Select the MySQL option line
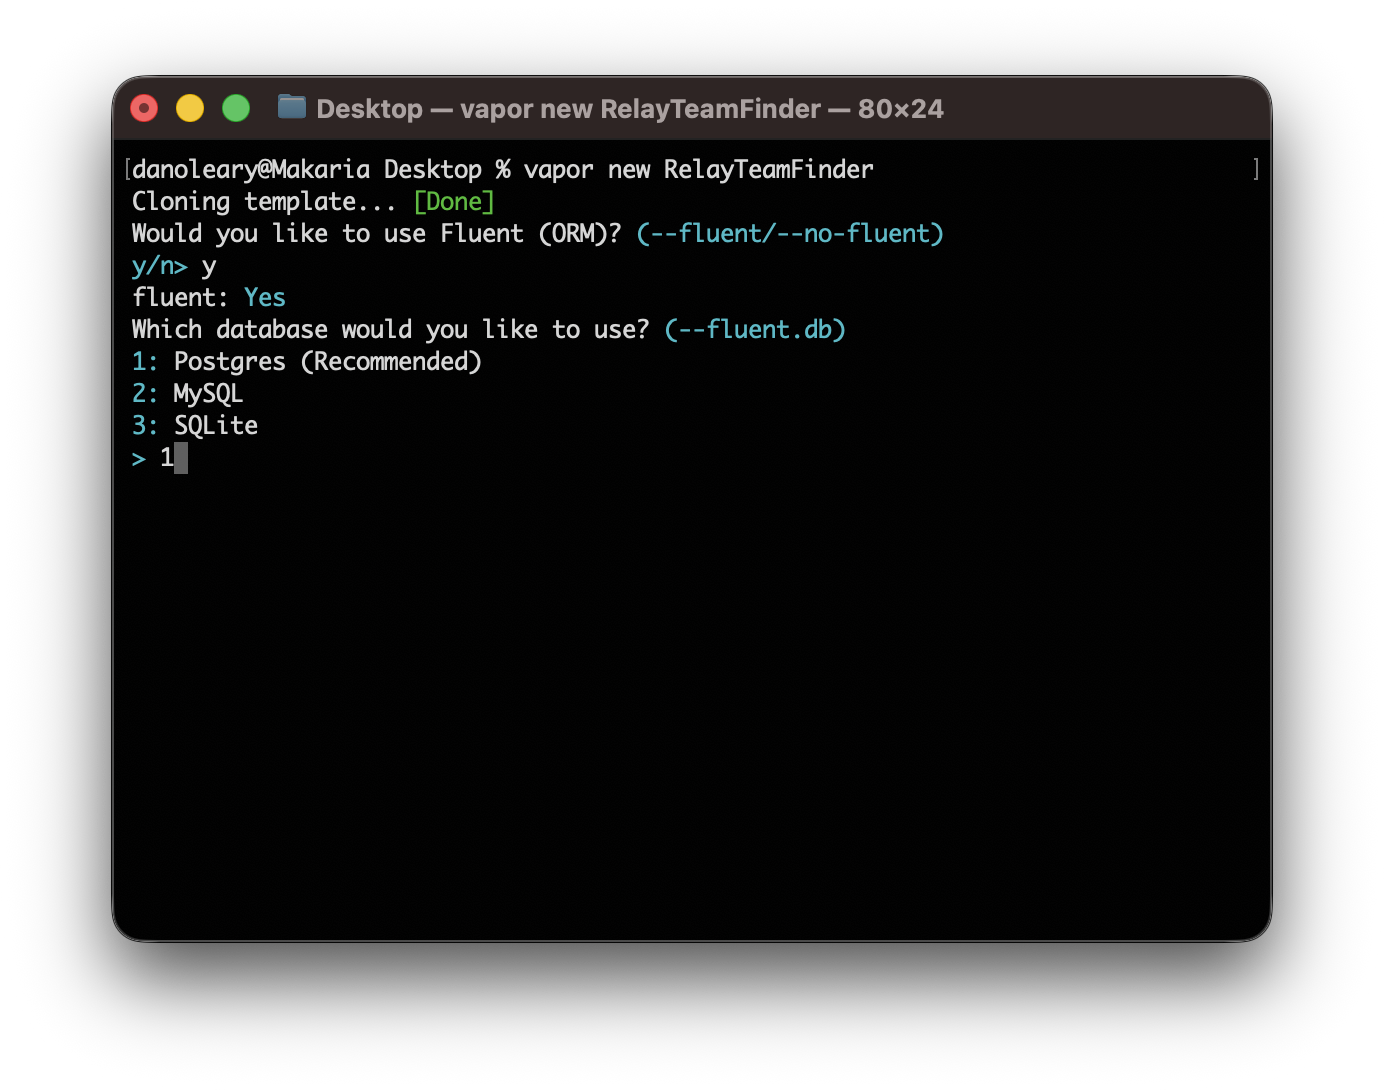1384x1090 pixels. coord(187,393)
